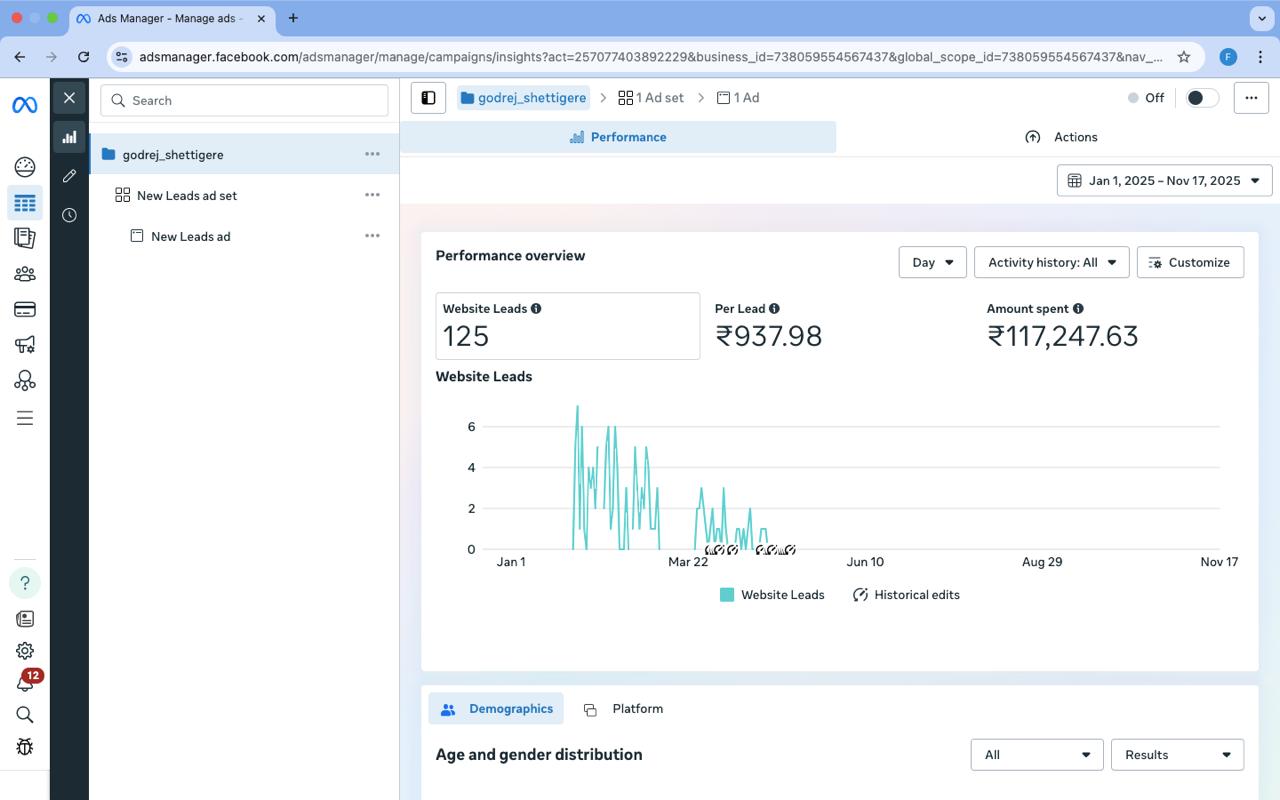
Task: Expand the Day granularity dropdown
Action: pyautogui.click(x=932, y=262)
